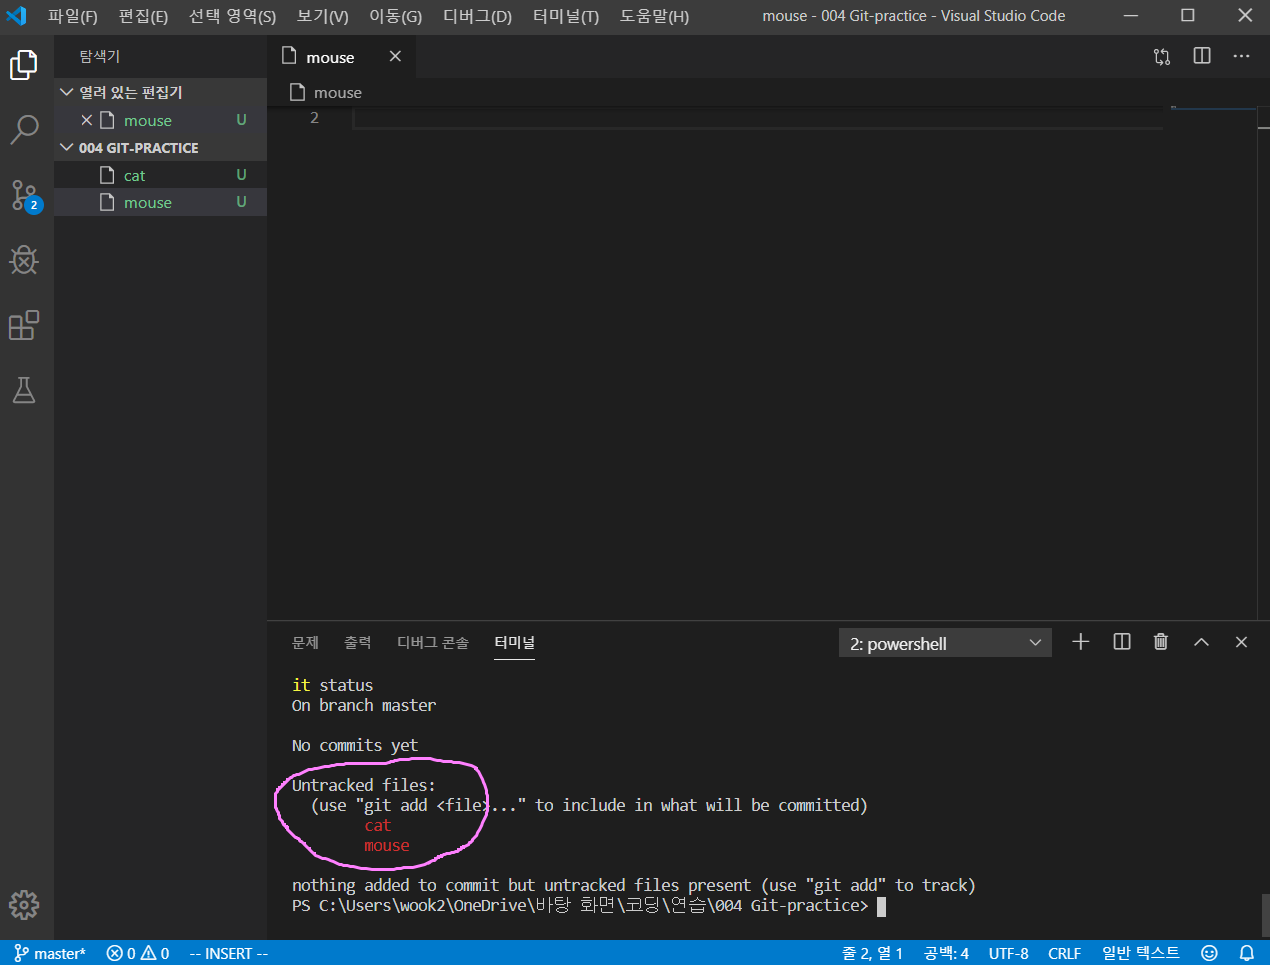Click red 'cat' untracked file in terminal
The width and height of the screenshot is (1270, 965).
tap(378, 825)
